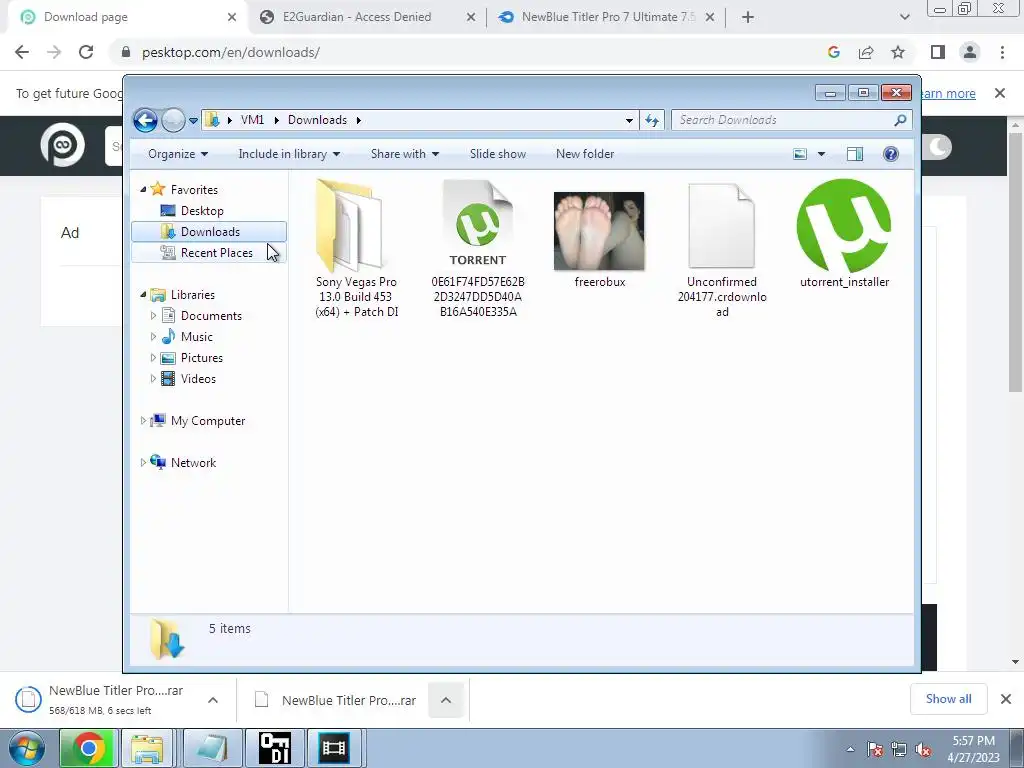1024x768 pixels.
Task: Click the film strip taskbar icon
Action: tap(334, 748)
